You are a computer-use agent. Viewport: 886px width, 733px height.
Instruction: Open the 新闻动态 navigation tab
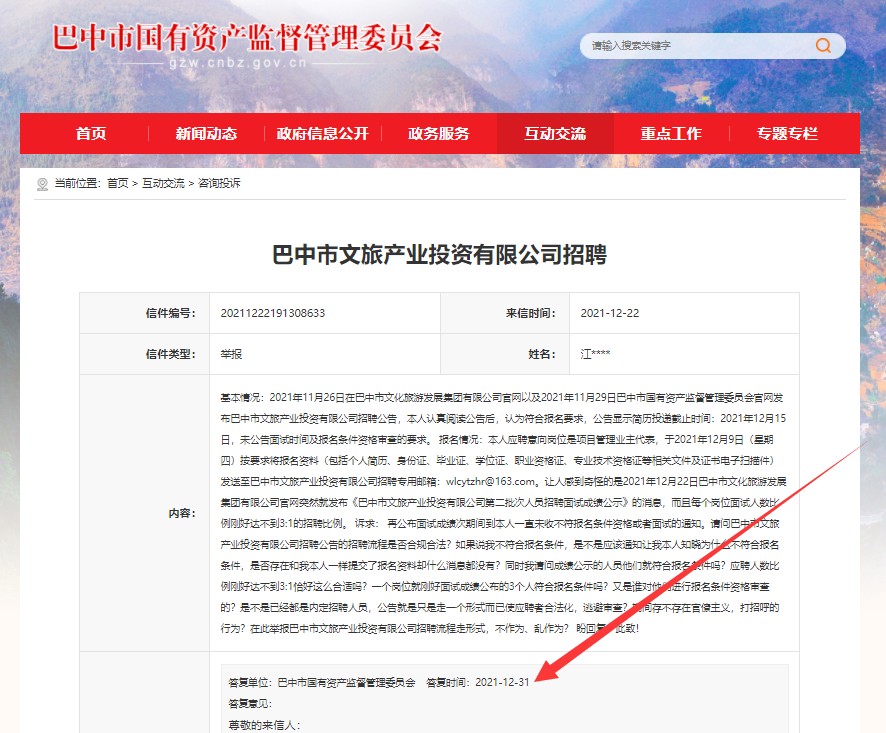tap(206, 133)
